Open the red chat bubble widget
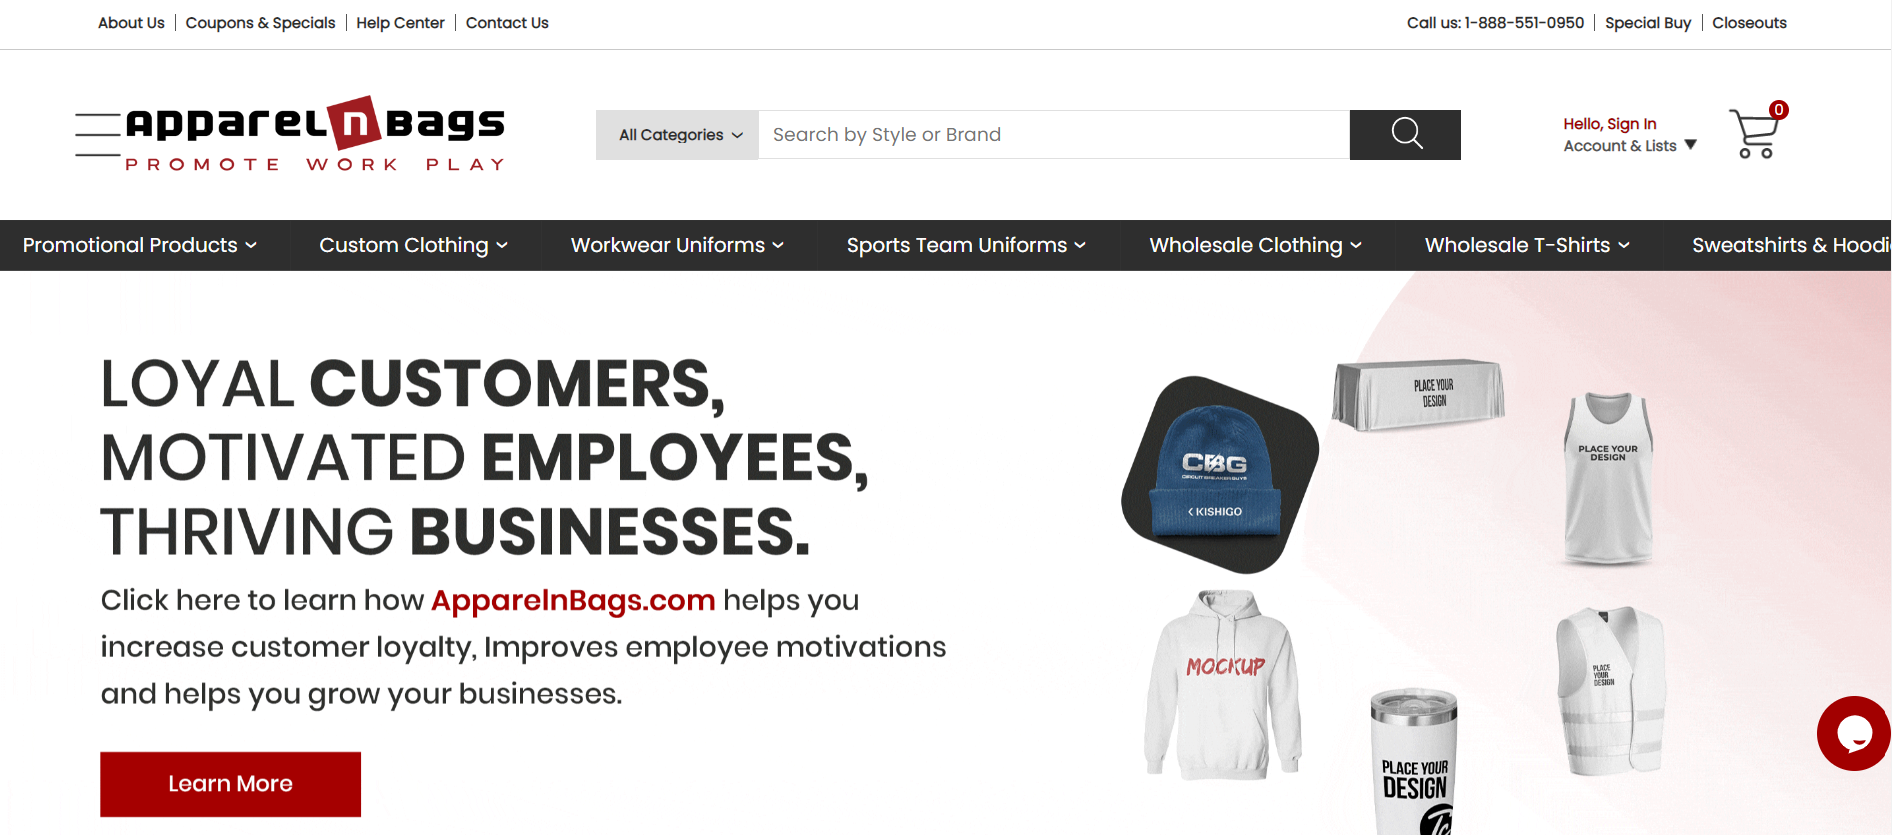 click(1854, 733)
